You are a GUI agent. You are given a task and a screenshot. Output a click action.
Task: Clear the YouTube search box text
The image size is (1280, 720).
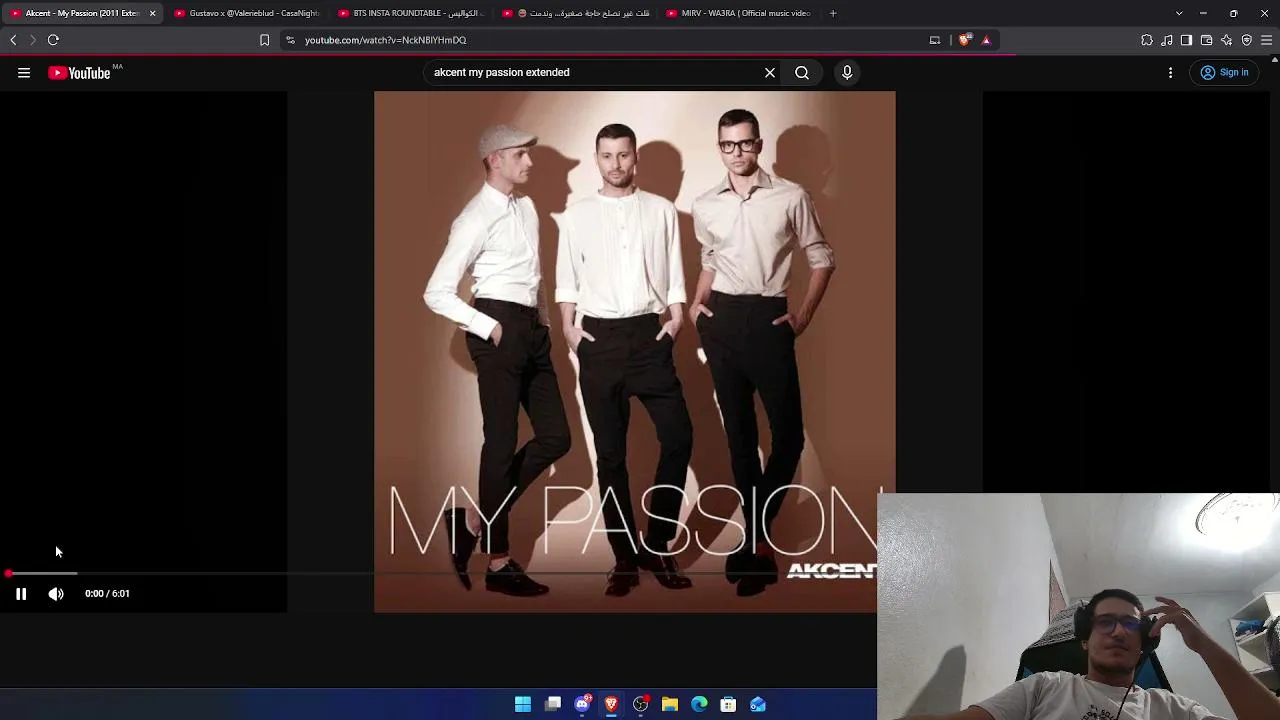tap(770, 72)
